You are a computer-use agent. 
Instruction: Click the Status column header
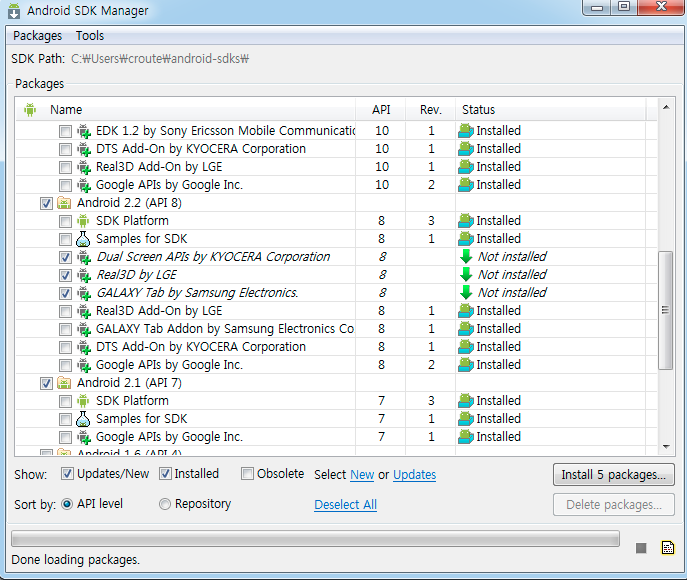tap(551, 110)
